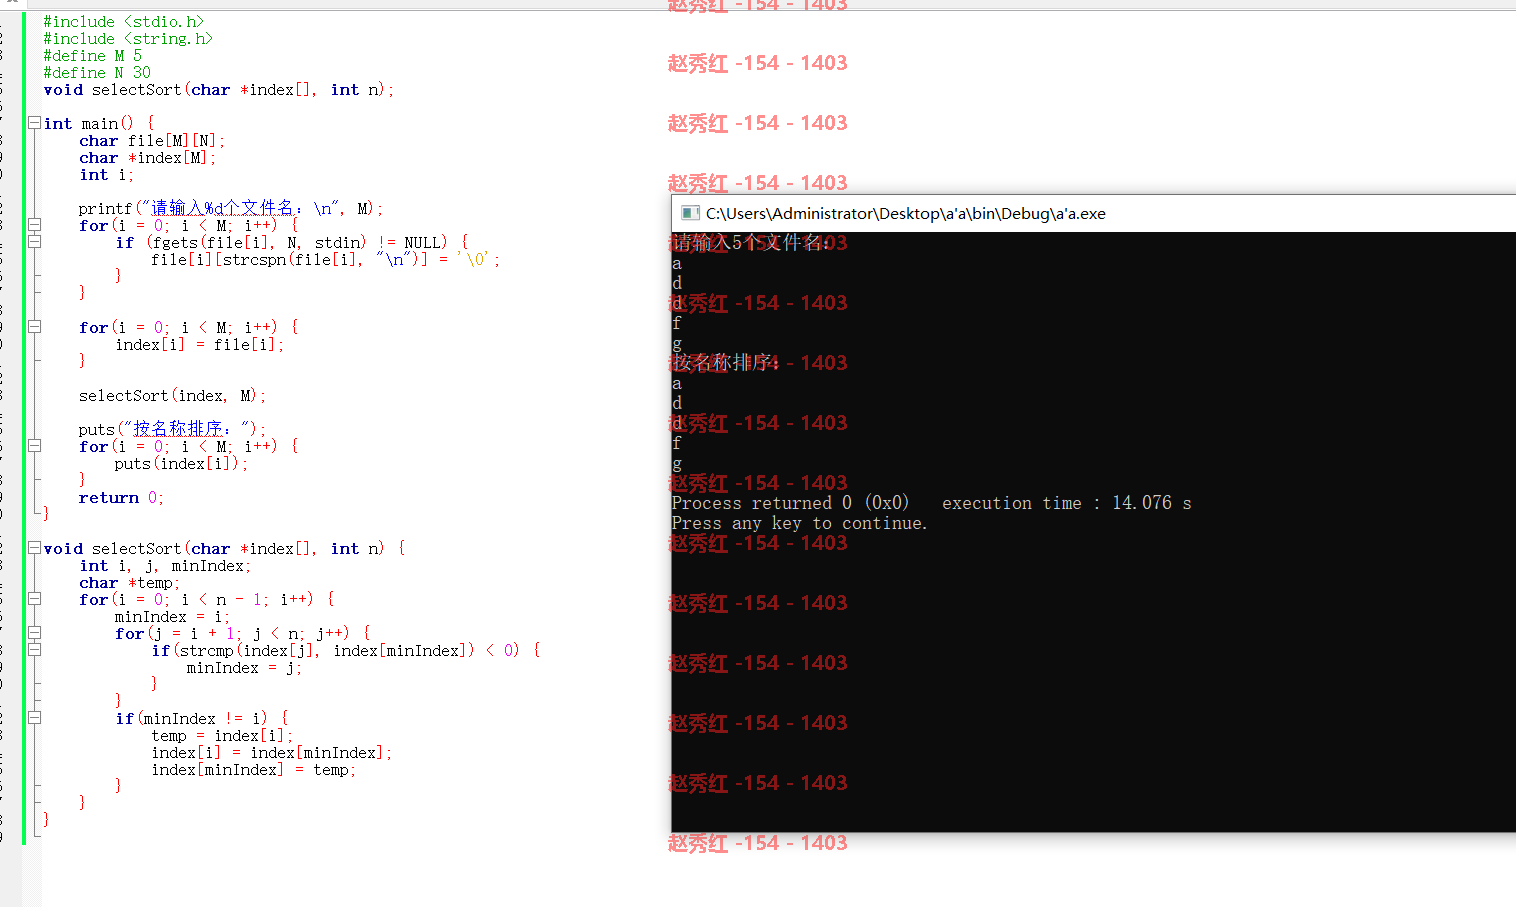Click the minIndex = i; line
This screenshot has height=907, width=1516.
172,616
